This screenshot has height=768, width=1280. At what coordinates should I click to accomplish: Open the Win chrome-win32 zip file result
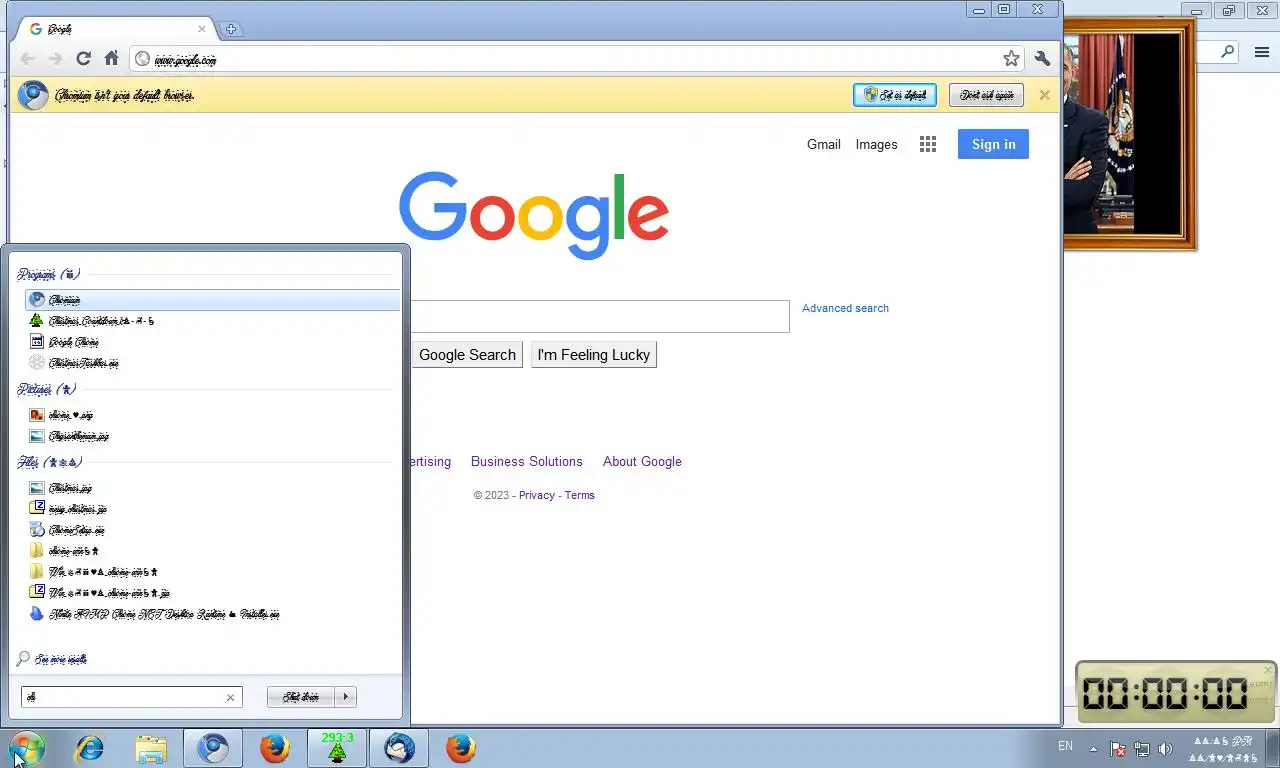[212, 593]
